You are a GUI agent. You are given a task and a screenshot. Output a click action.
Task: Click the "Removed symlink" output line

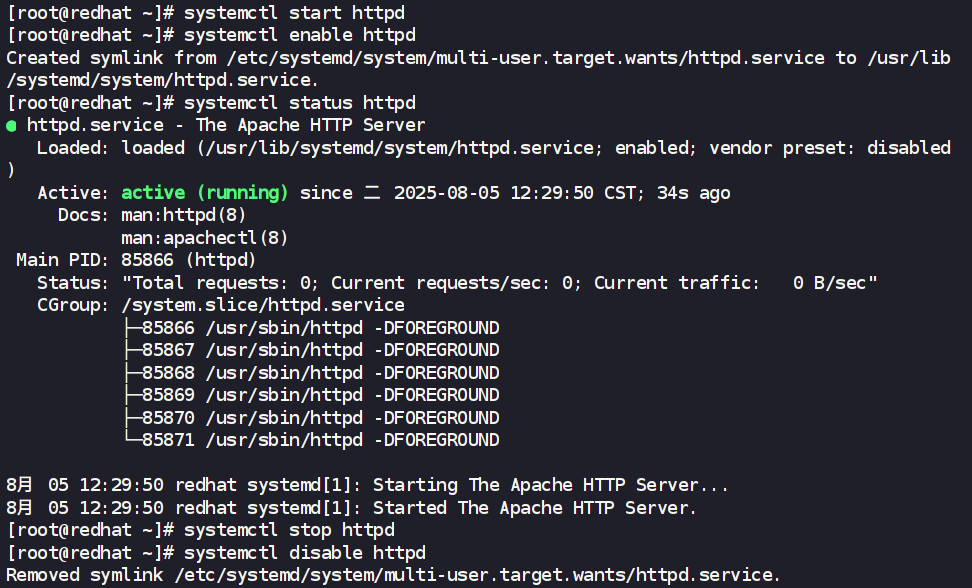click(x=392, y=575)
